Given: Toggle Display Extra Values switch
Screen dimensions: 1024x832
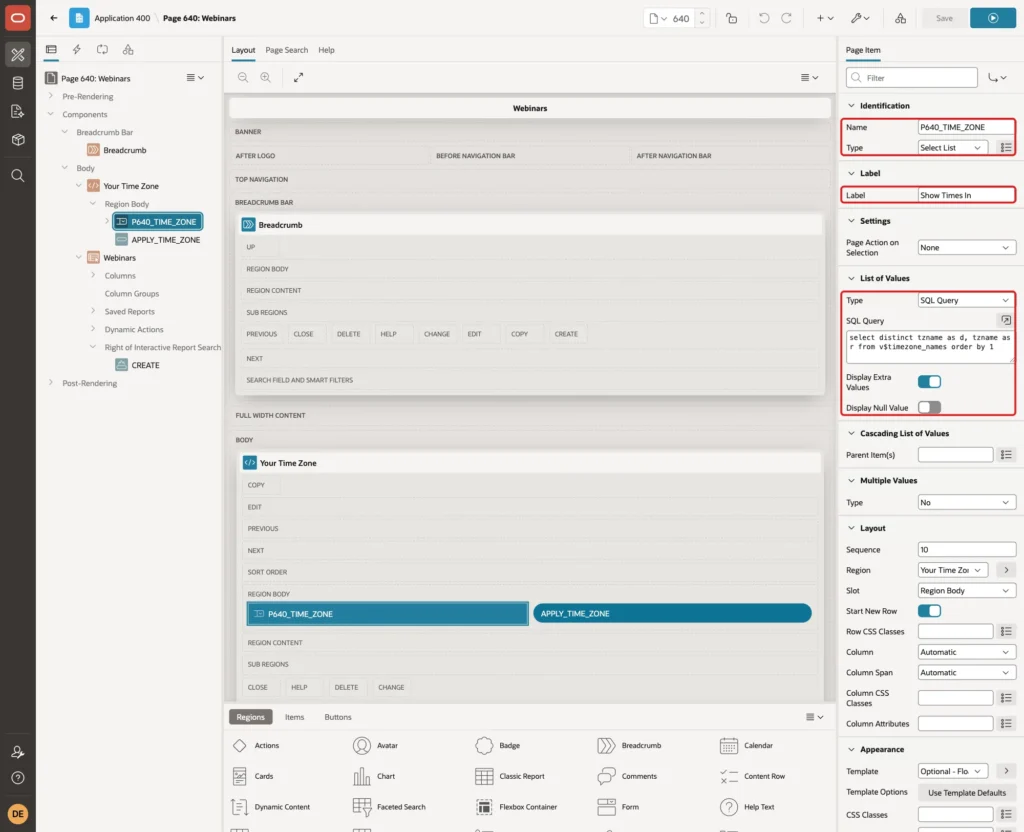Looking at the screenshot, I should [929, 381].
